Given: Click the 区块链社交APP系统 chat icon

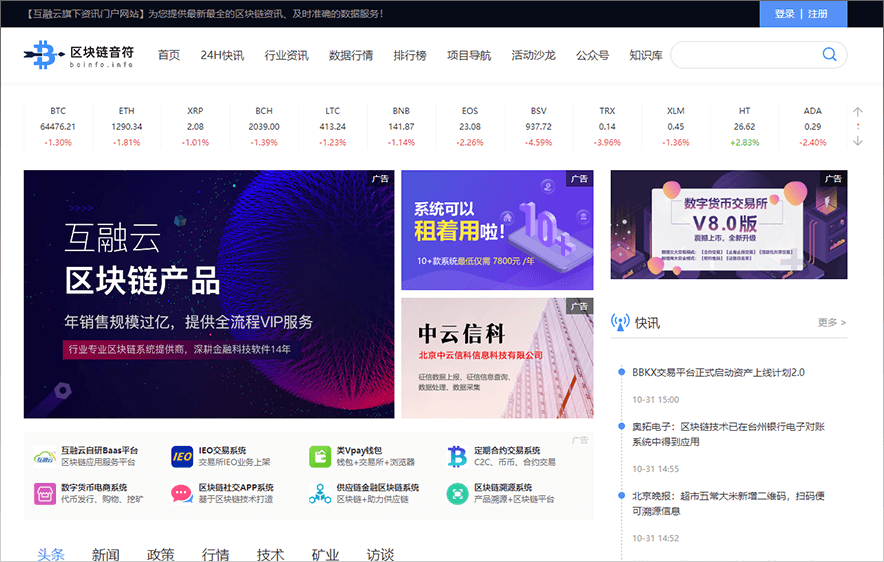Looking at the screenshot, I should pyautogui.click(x=182, y=493).
